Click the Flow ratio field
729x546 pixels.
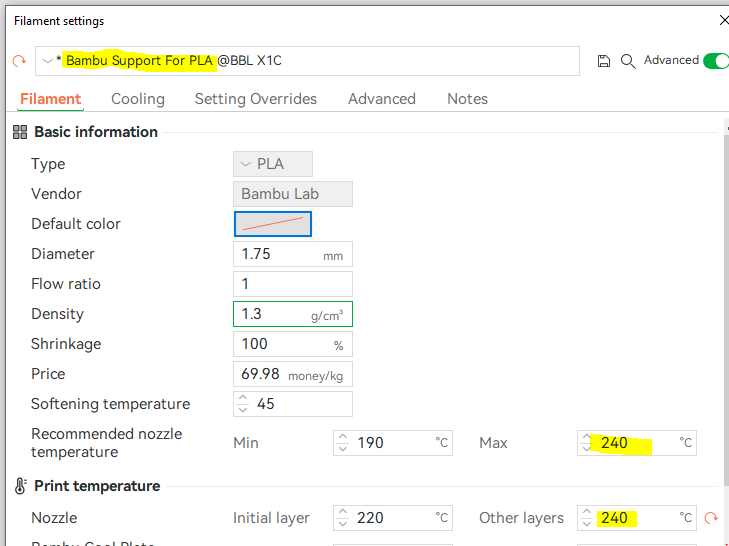click(x=292, y=284)
